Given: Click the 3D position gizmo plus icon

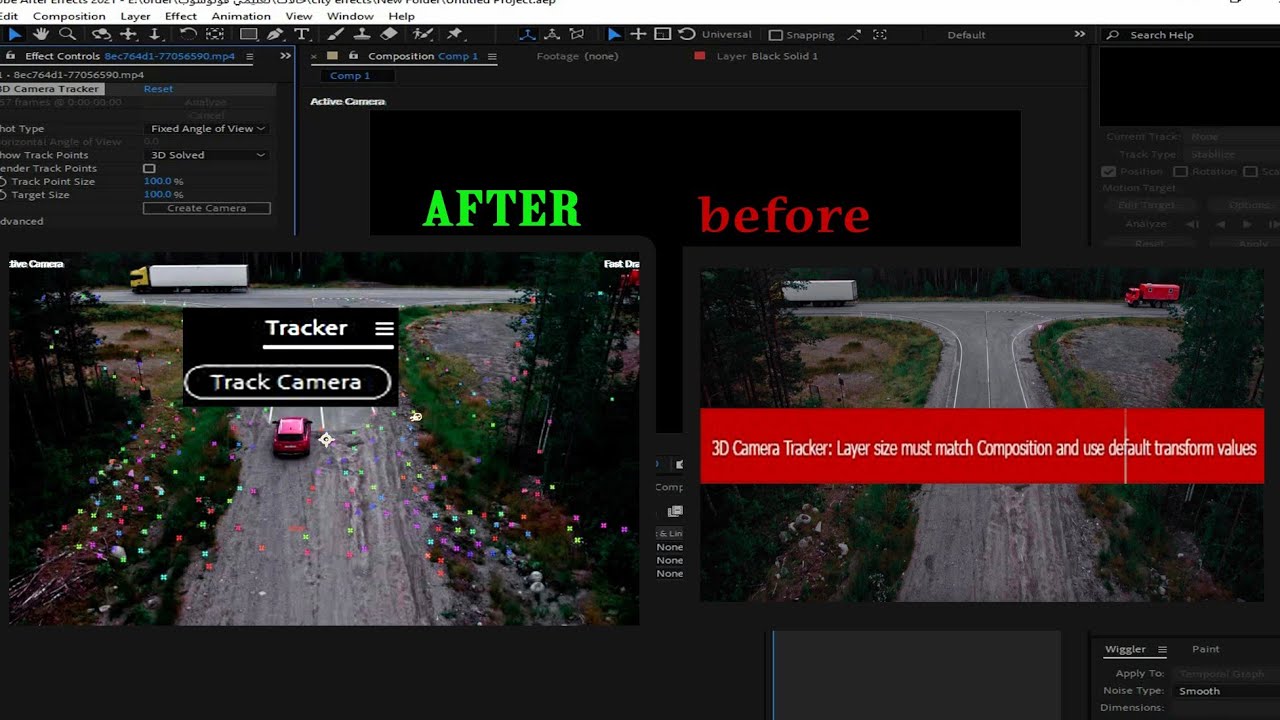Looking at the screenshot, I should pyautogui.click(x=638, y=34).
